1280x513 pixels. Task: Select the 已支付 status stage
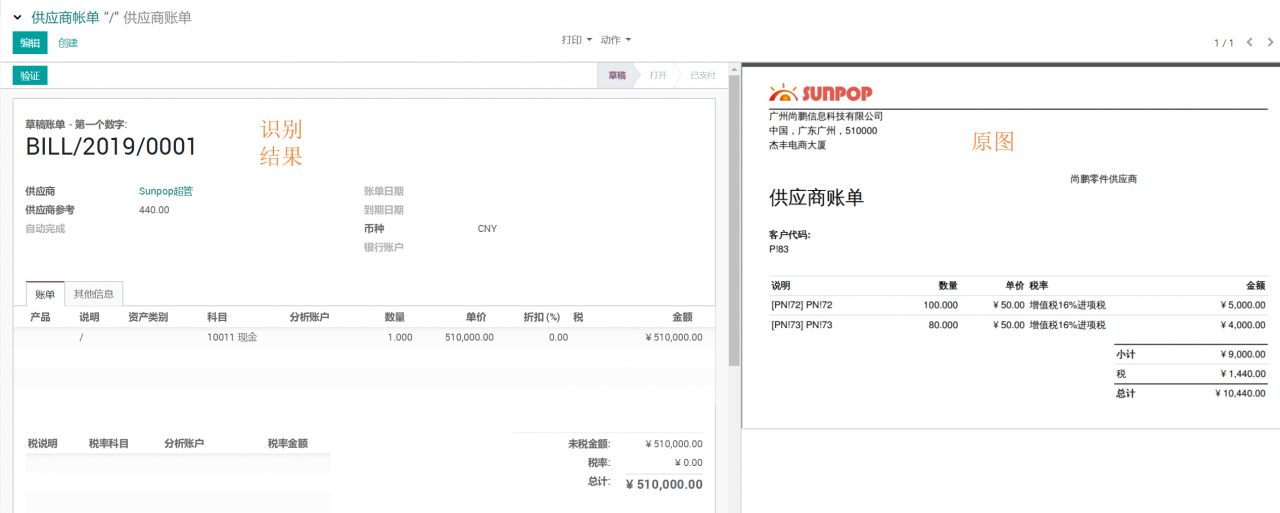pyautogui.click(x=702, y=75)
